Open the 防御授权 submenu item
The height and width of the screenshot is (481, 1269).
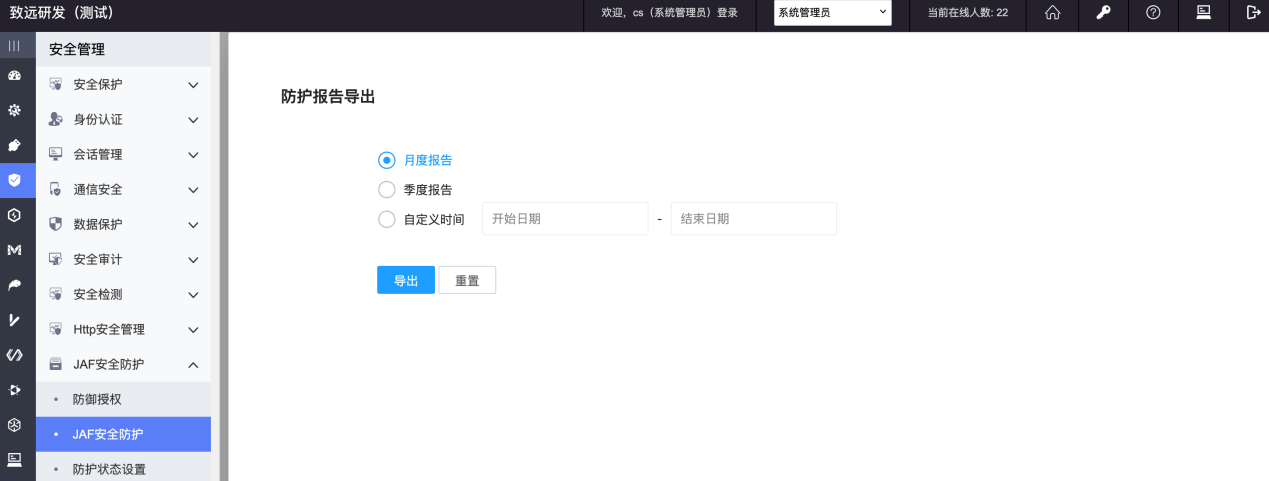(x=97, y=399)
